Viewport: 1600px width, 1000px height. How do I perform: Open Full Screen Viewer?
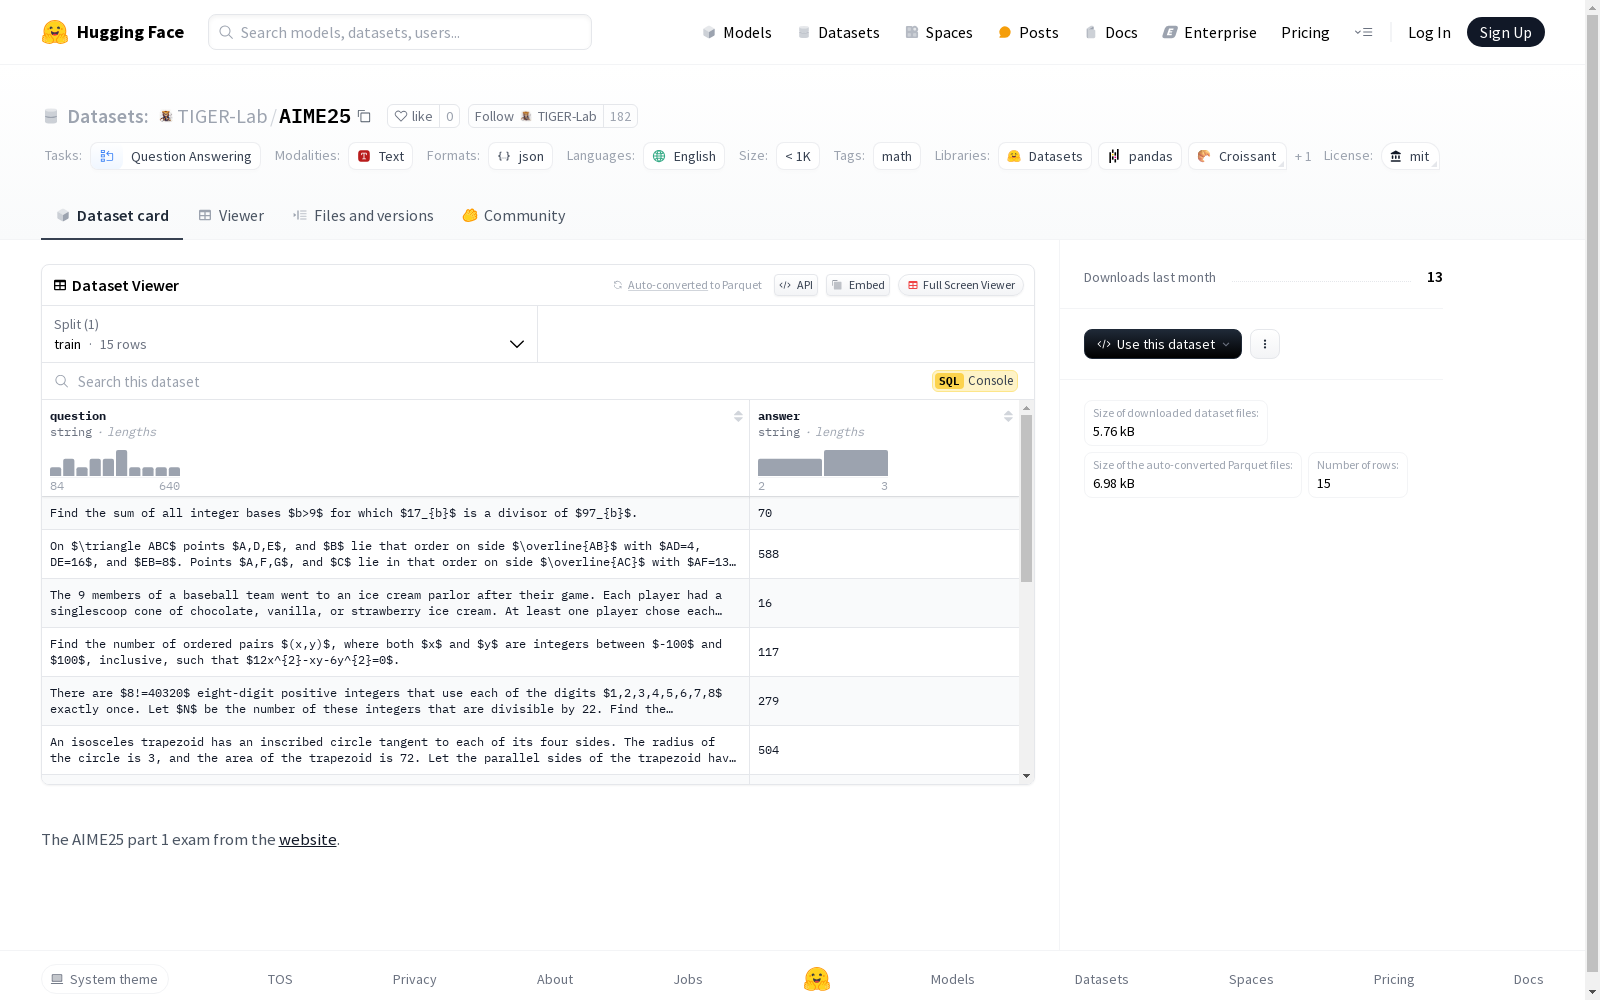click(x=961, y=285)
